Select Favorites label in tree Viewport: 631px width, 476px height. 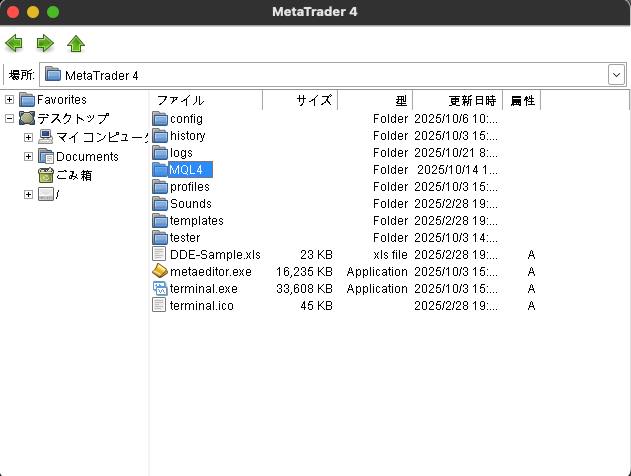coord(62,99)
